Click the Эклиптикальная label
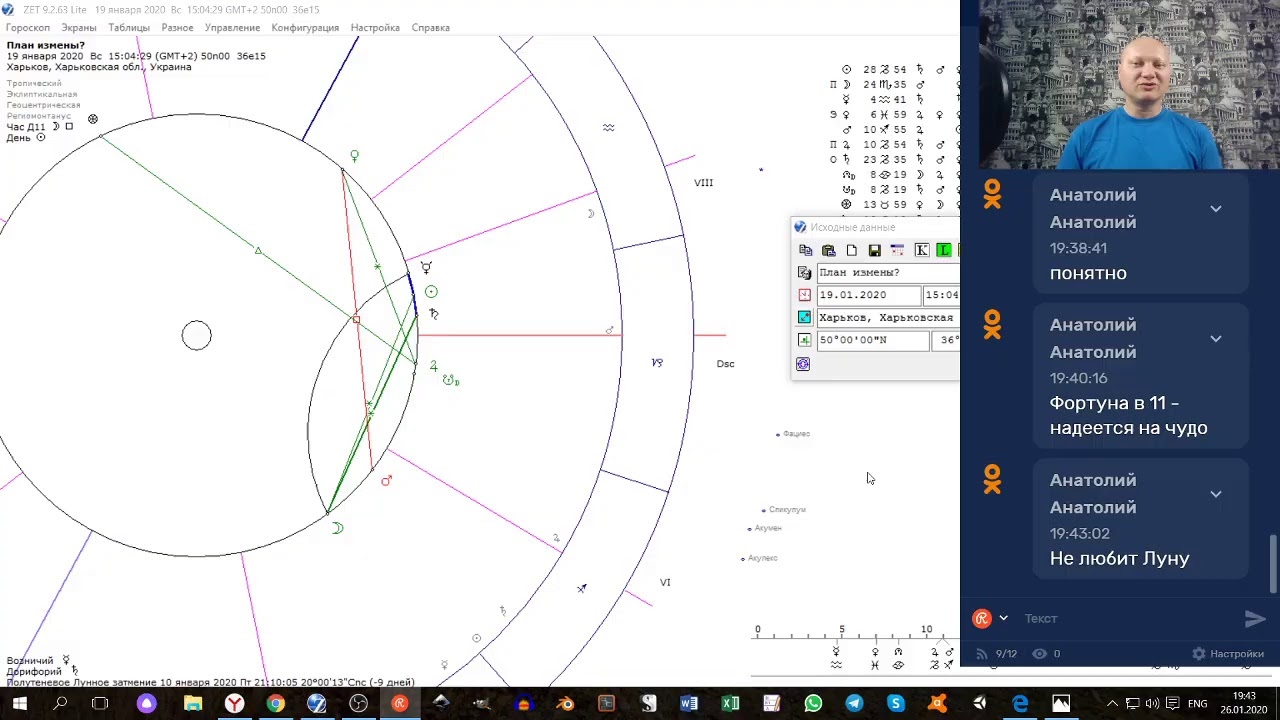1280x720 pixels. click(41, 94)
